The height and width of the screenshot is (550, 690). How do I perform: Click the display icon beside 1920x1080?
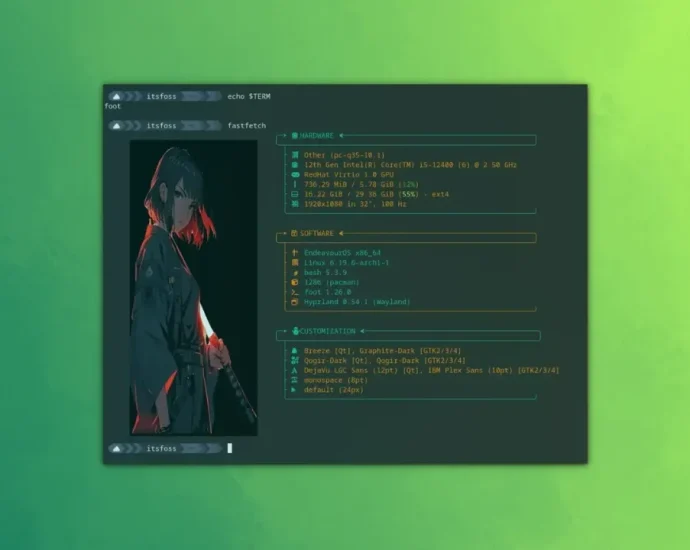tap(295, 204)
